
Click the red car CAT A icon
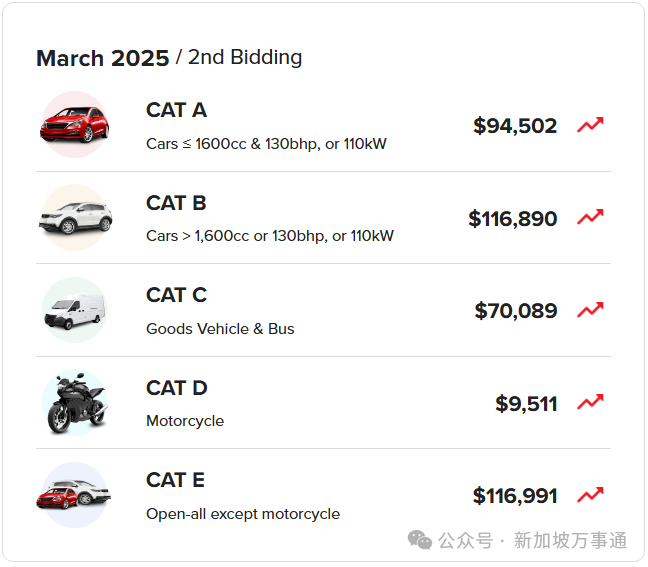click(x=74, y=125)
